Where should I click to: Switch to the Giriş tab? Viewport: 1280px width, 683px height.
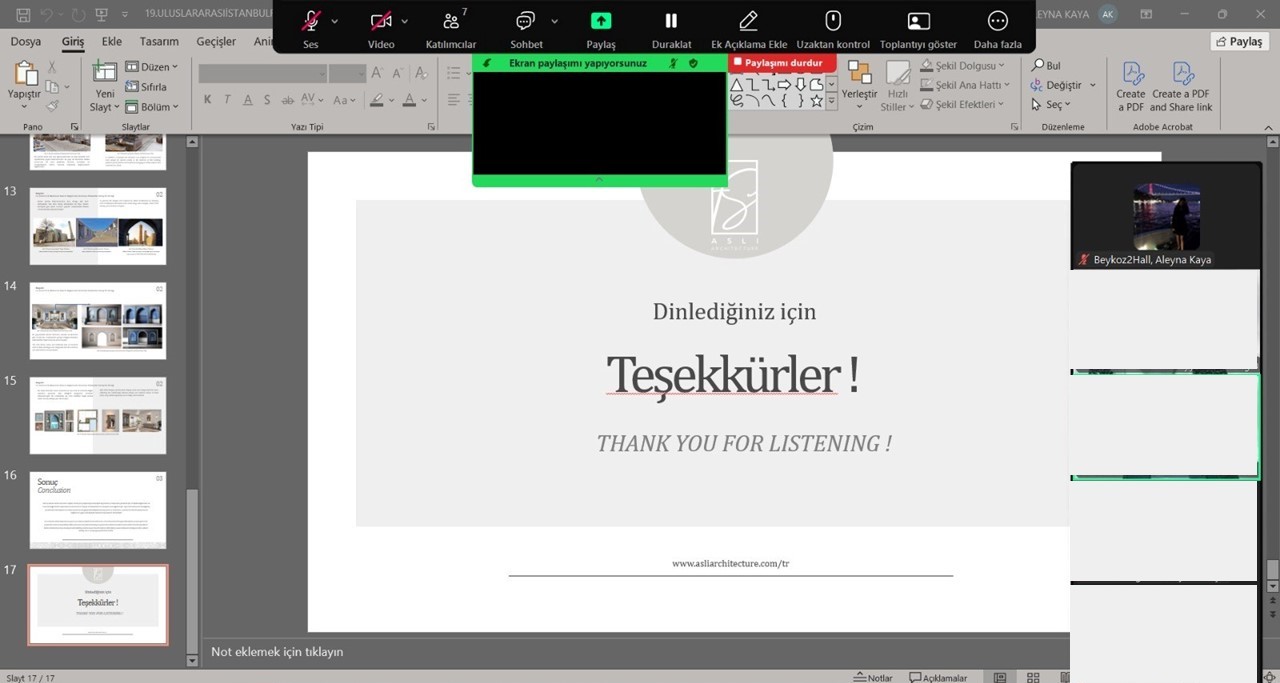point(73,41)
